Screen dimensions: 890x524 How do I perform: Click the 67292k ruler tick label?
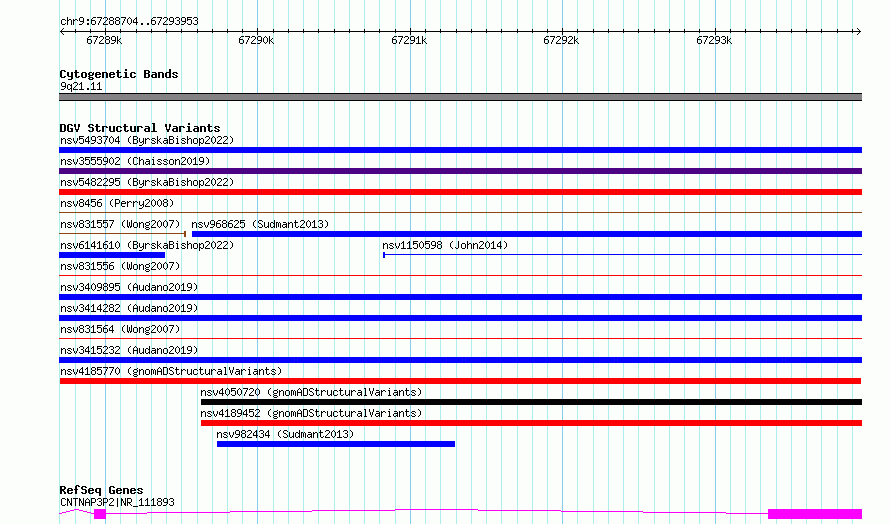click(x=561, y=40)
